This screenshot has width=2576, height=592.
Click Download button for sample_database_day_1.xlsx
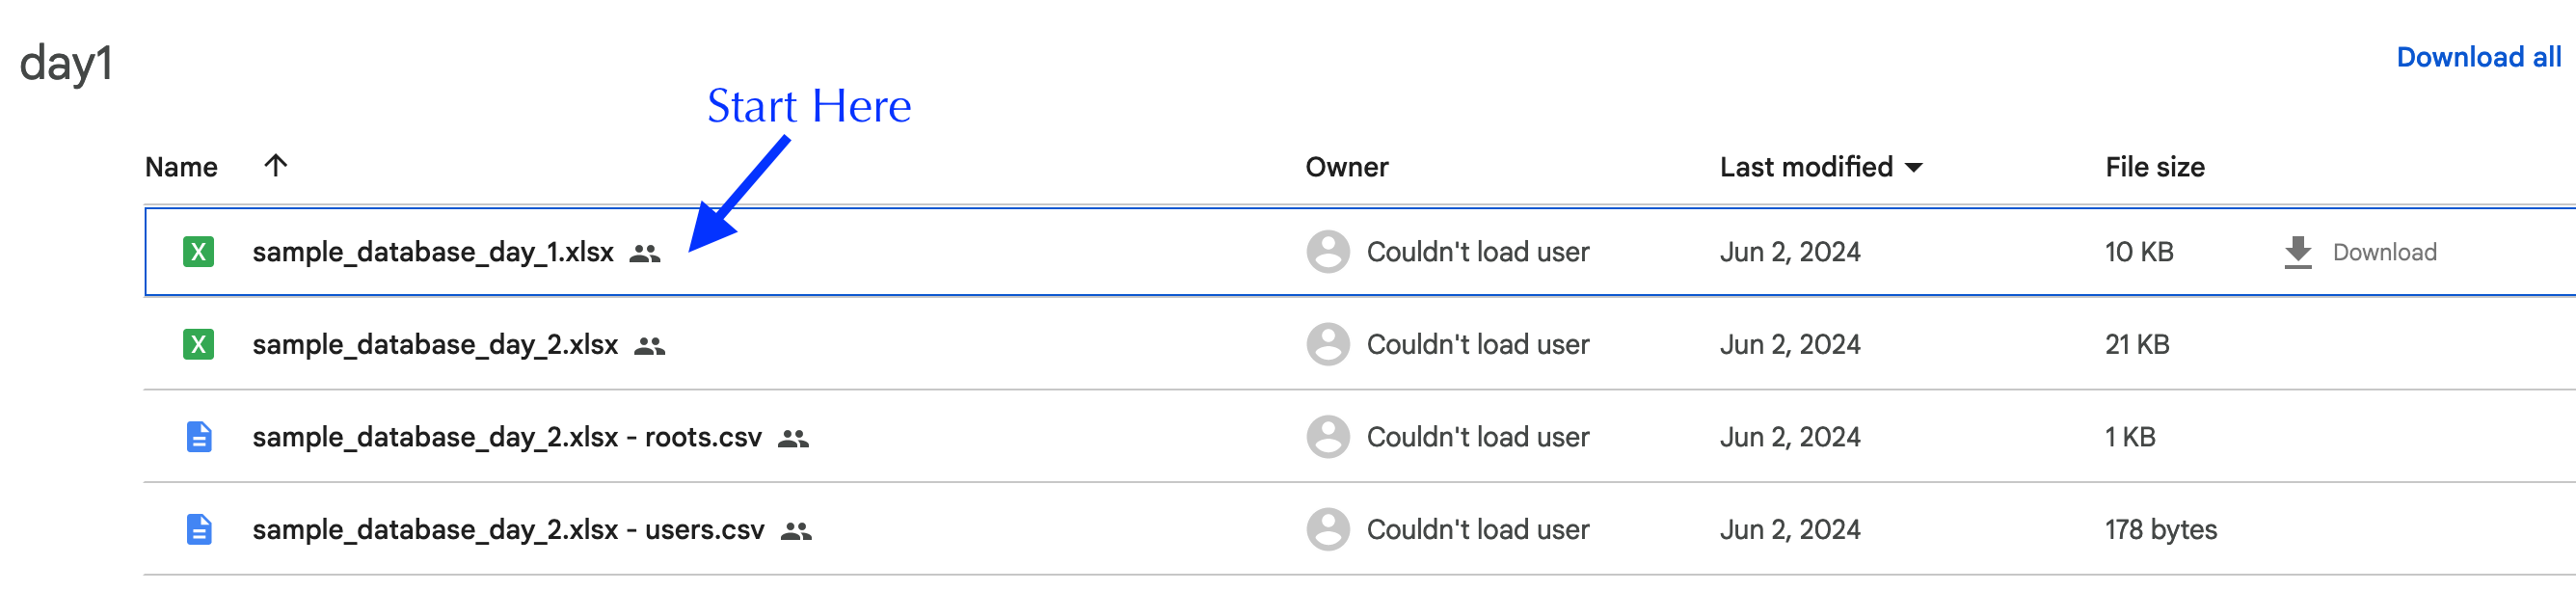(2361, 253)
